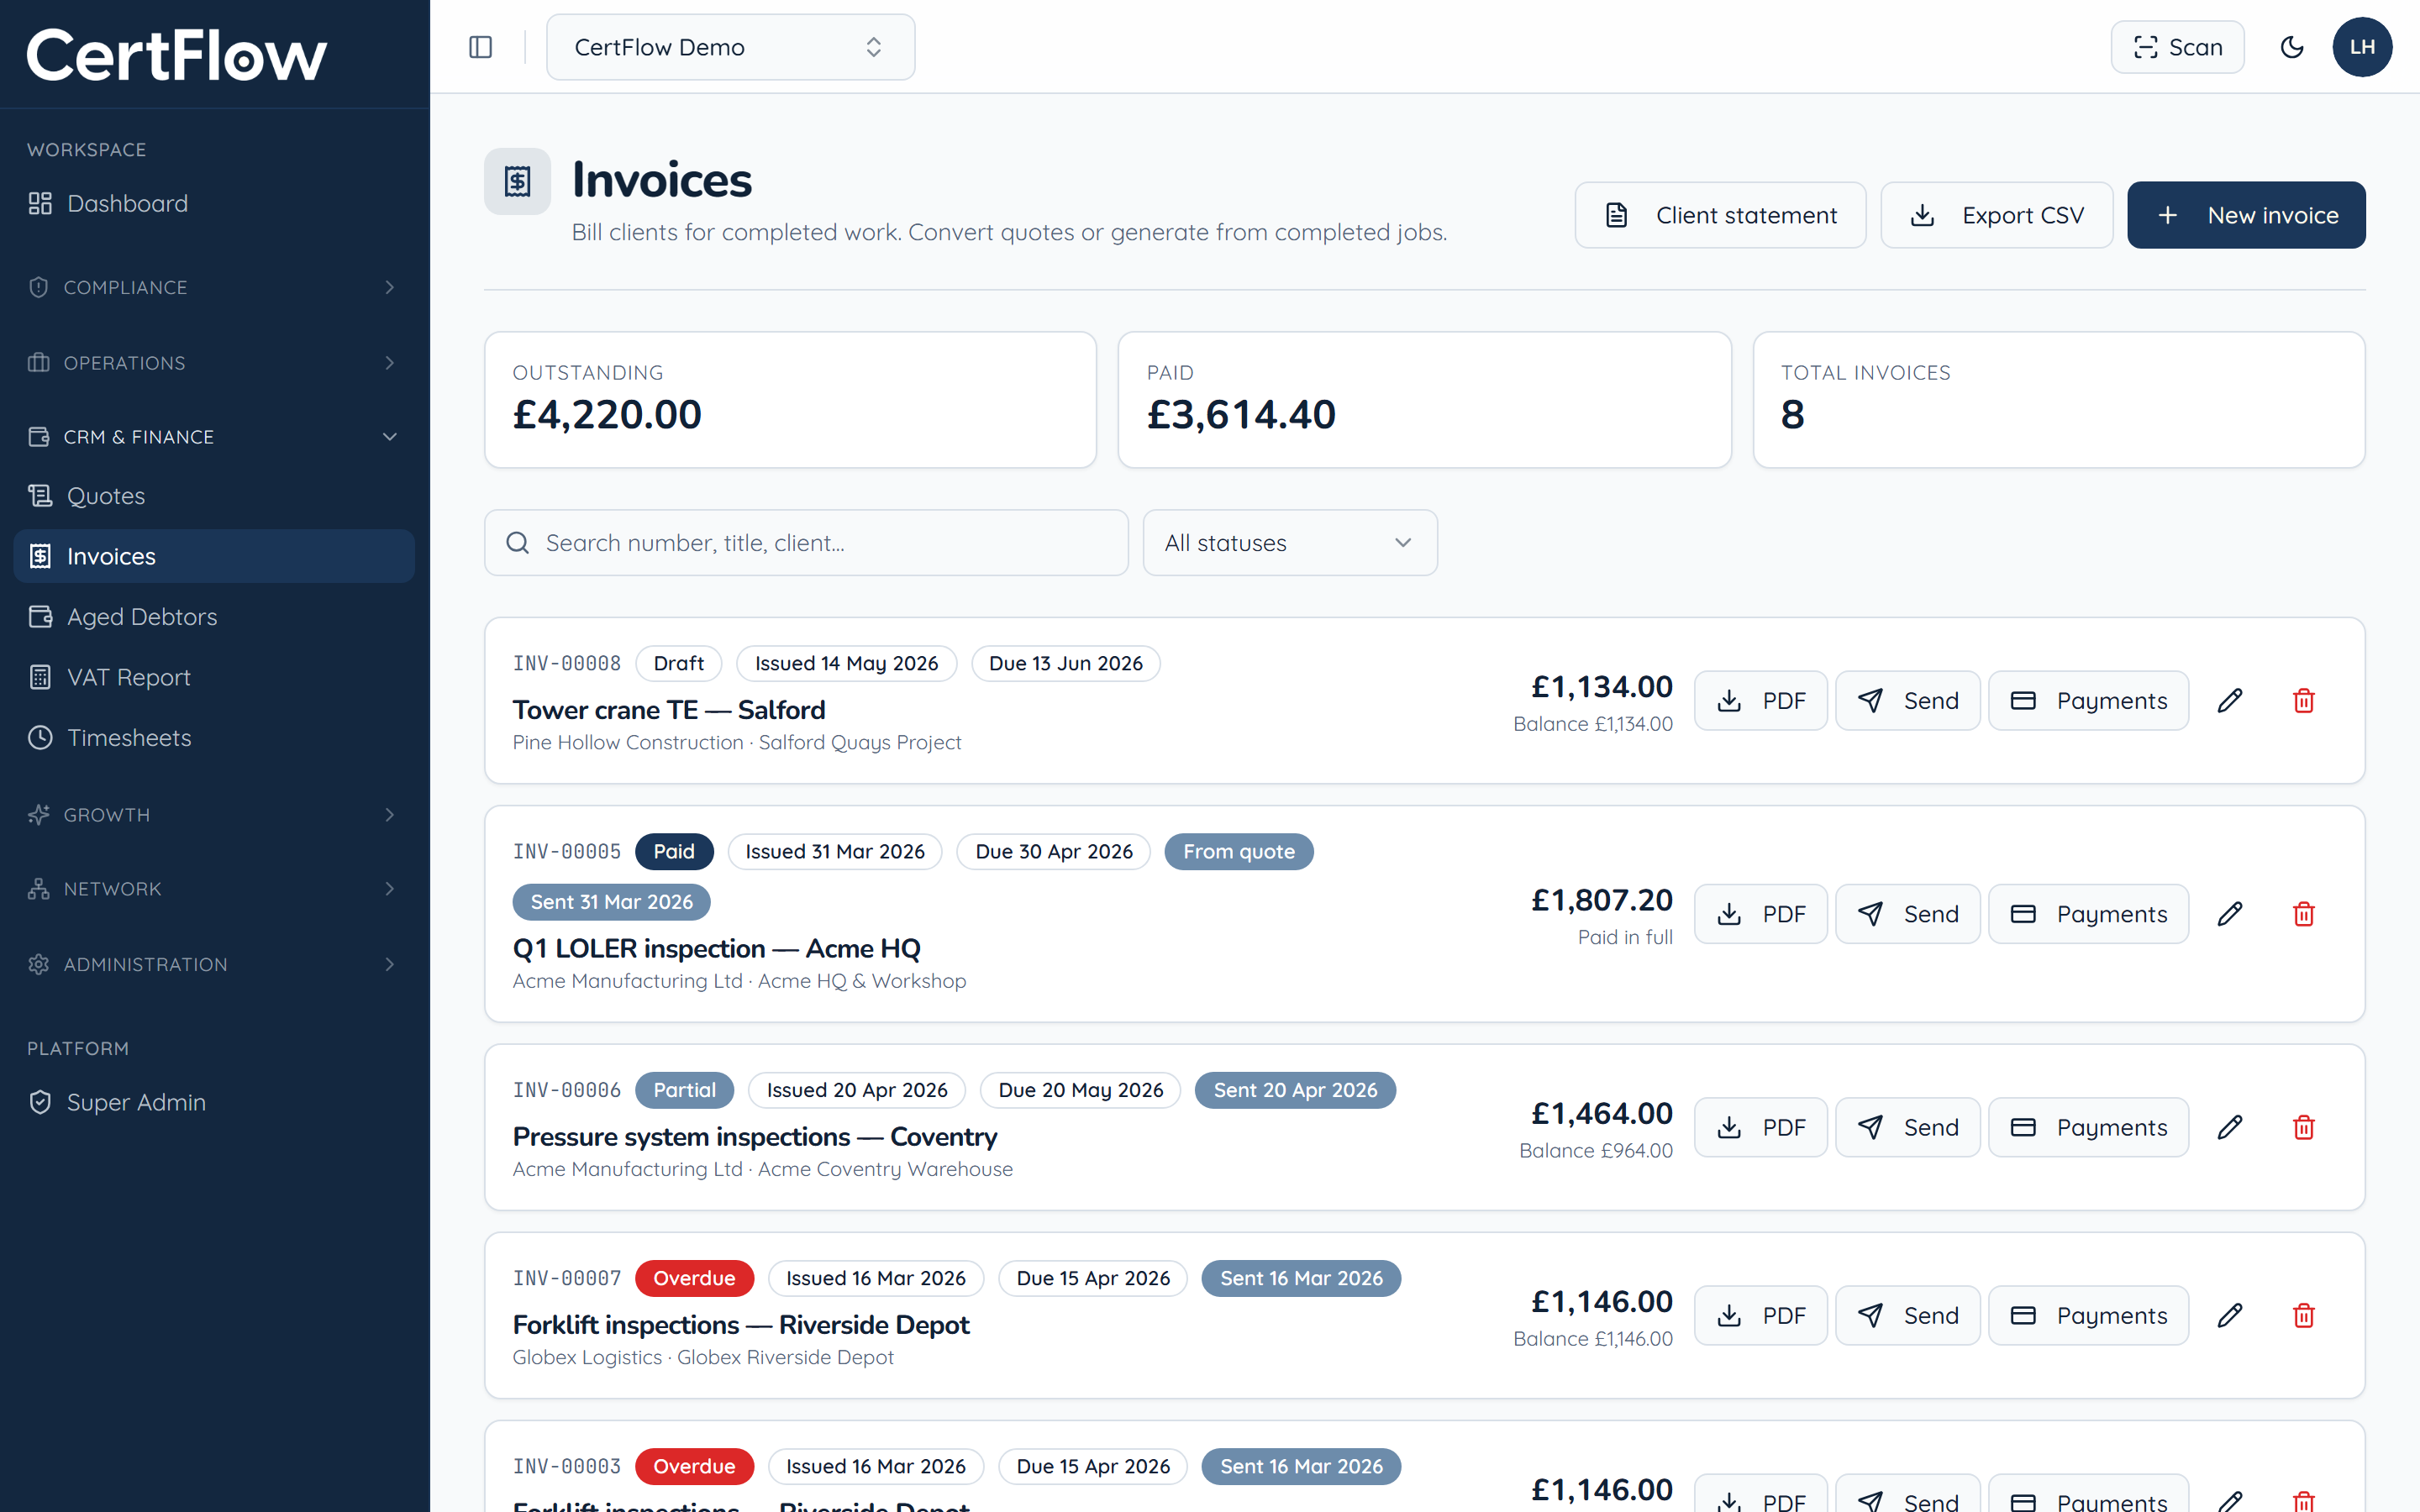Open Super Admin page

point(214,1102)
